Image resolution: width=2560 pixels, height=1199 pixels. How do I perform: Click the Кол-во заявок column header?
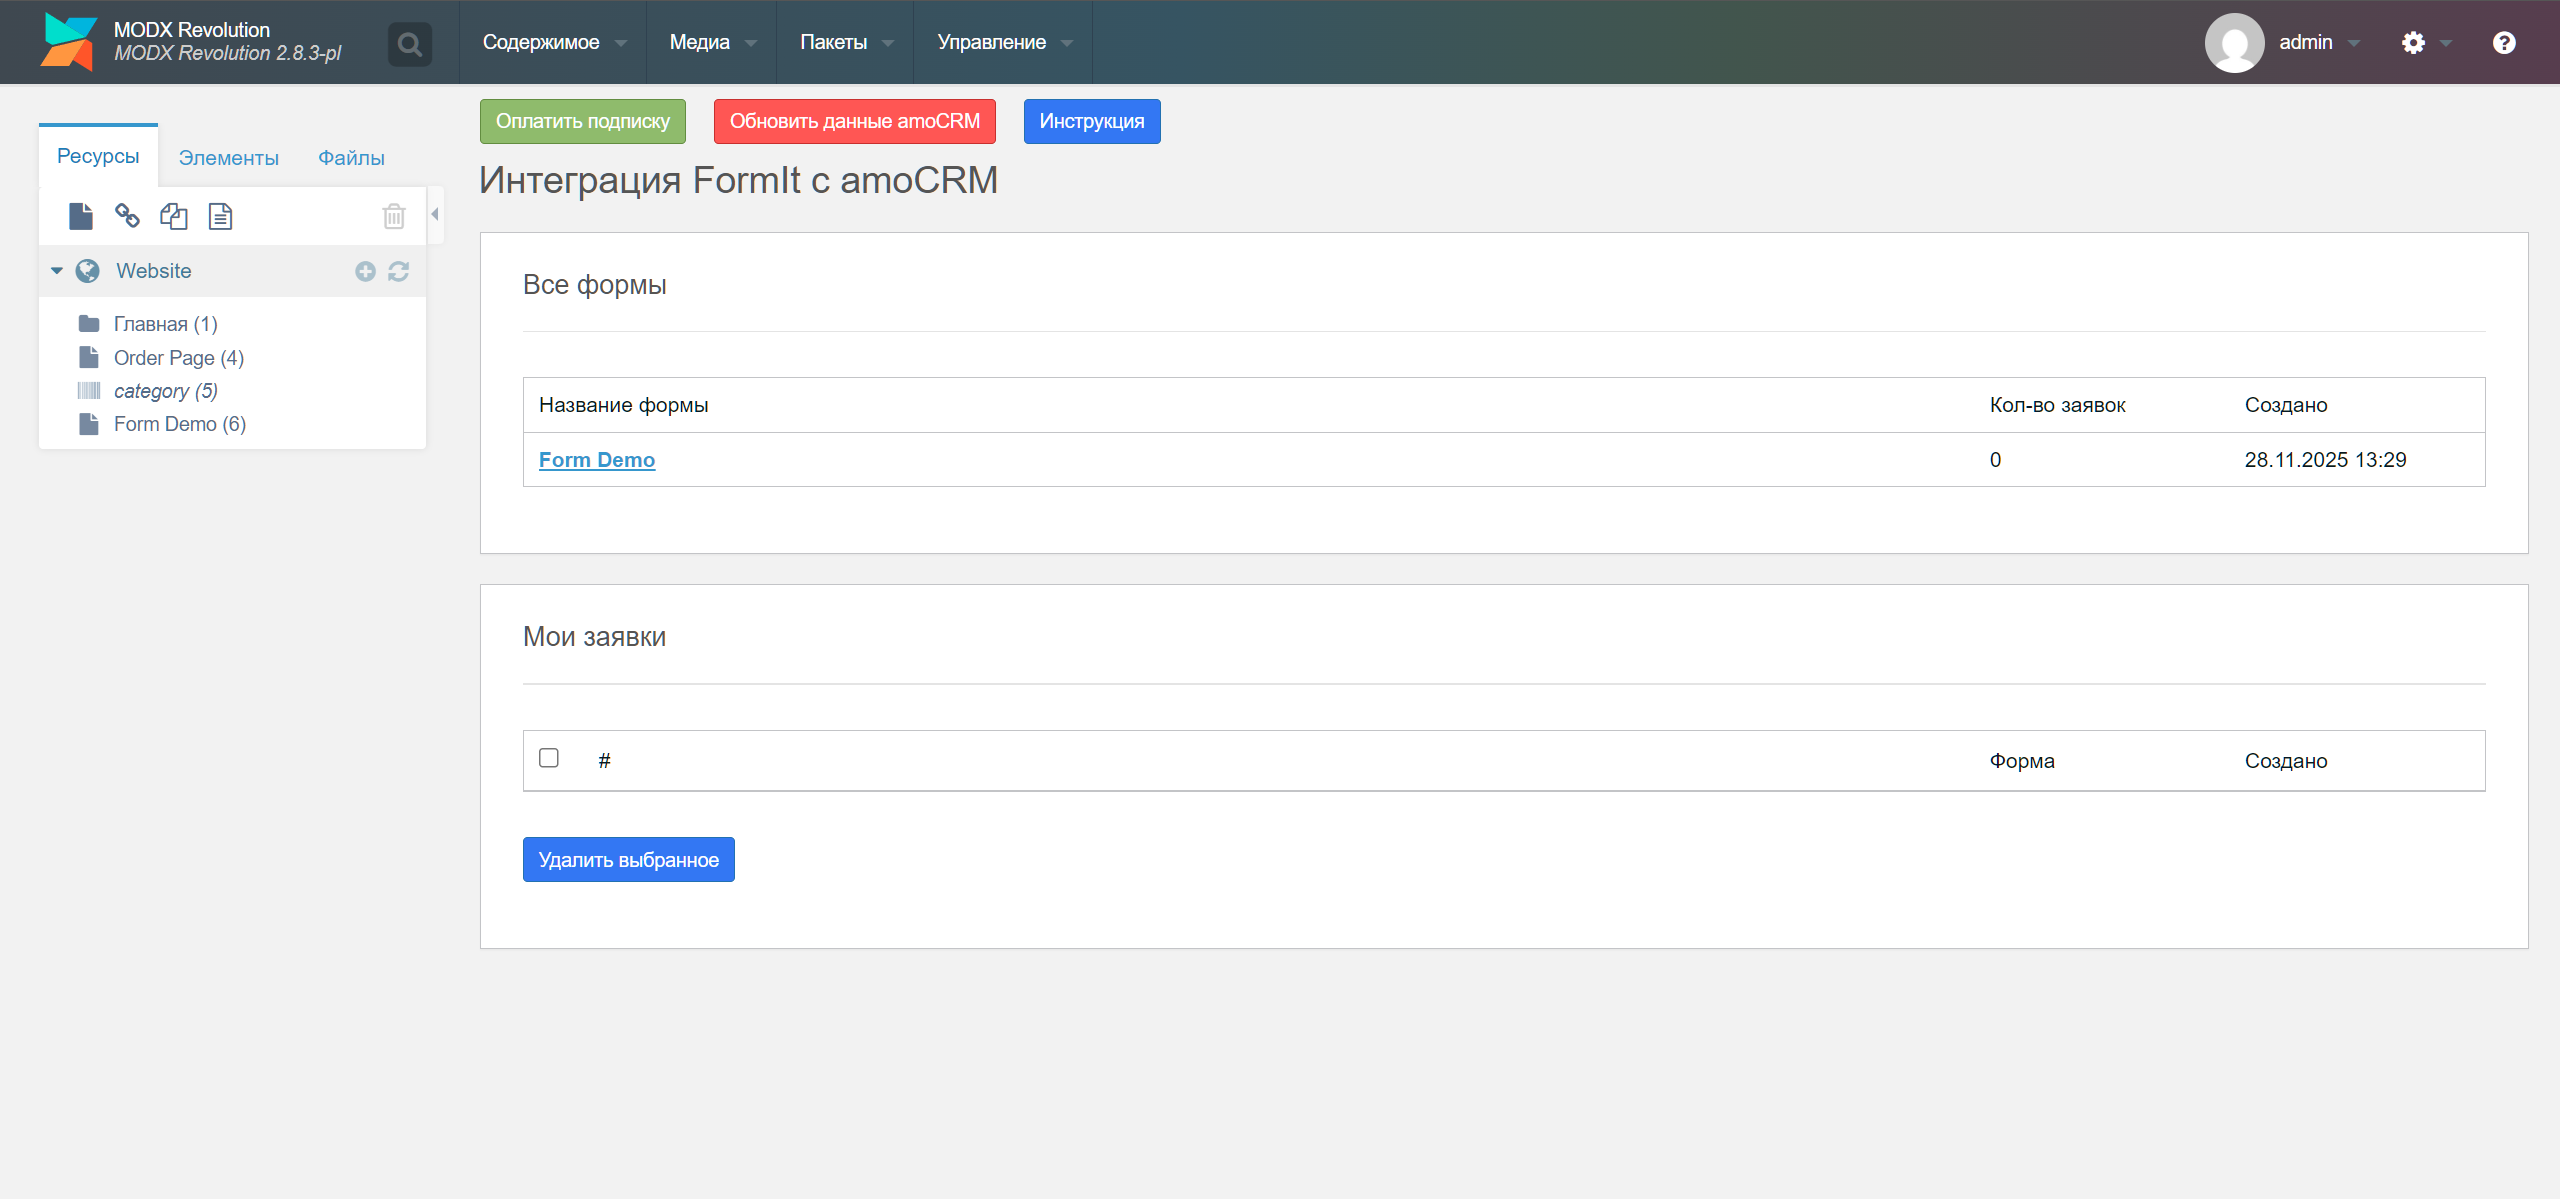pos(2058,405)
